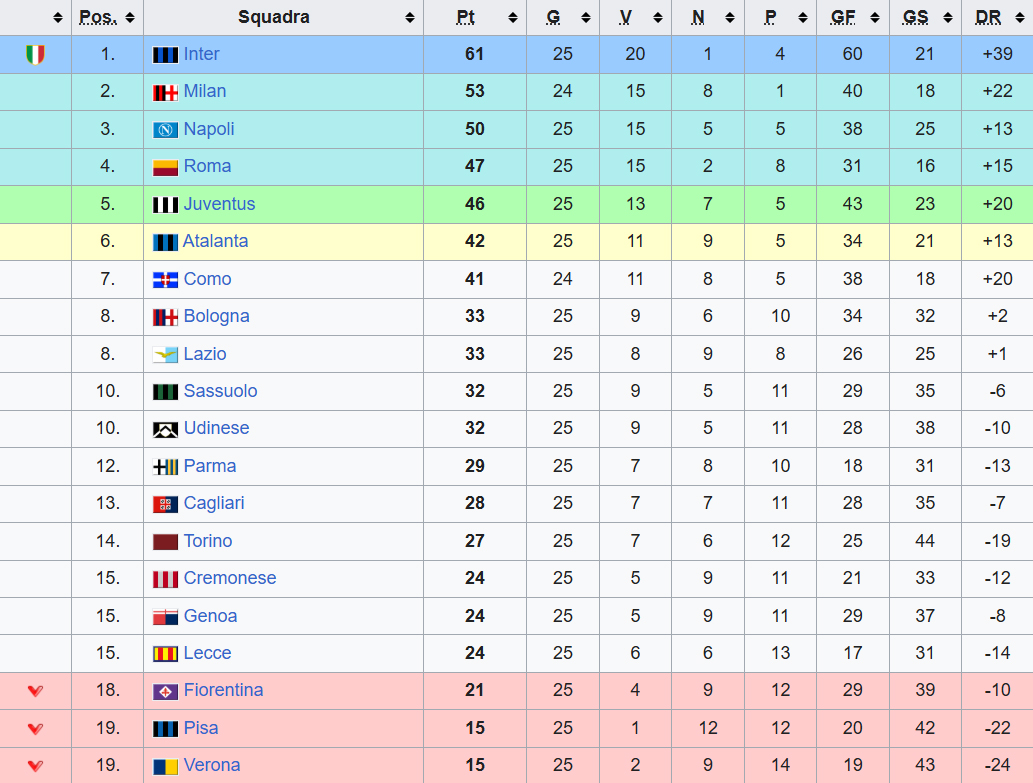Click the Lazio eagle flag icon
1033x783 pixels.
pos(165,354)
